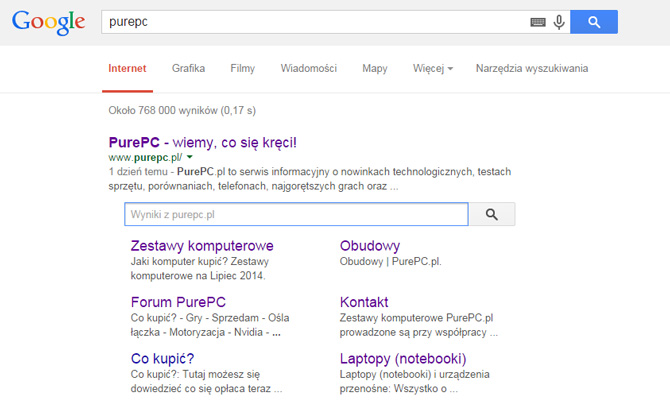Expand the green arrow next to www.purepc.pl
The width and height of the screenshot is (670, 410).
[x=190, y=157]
